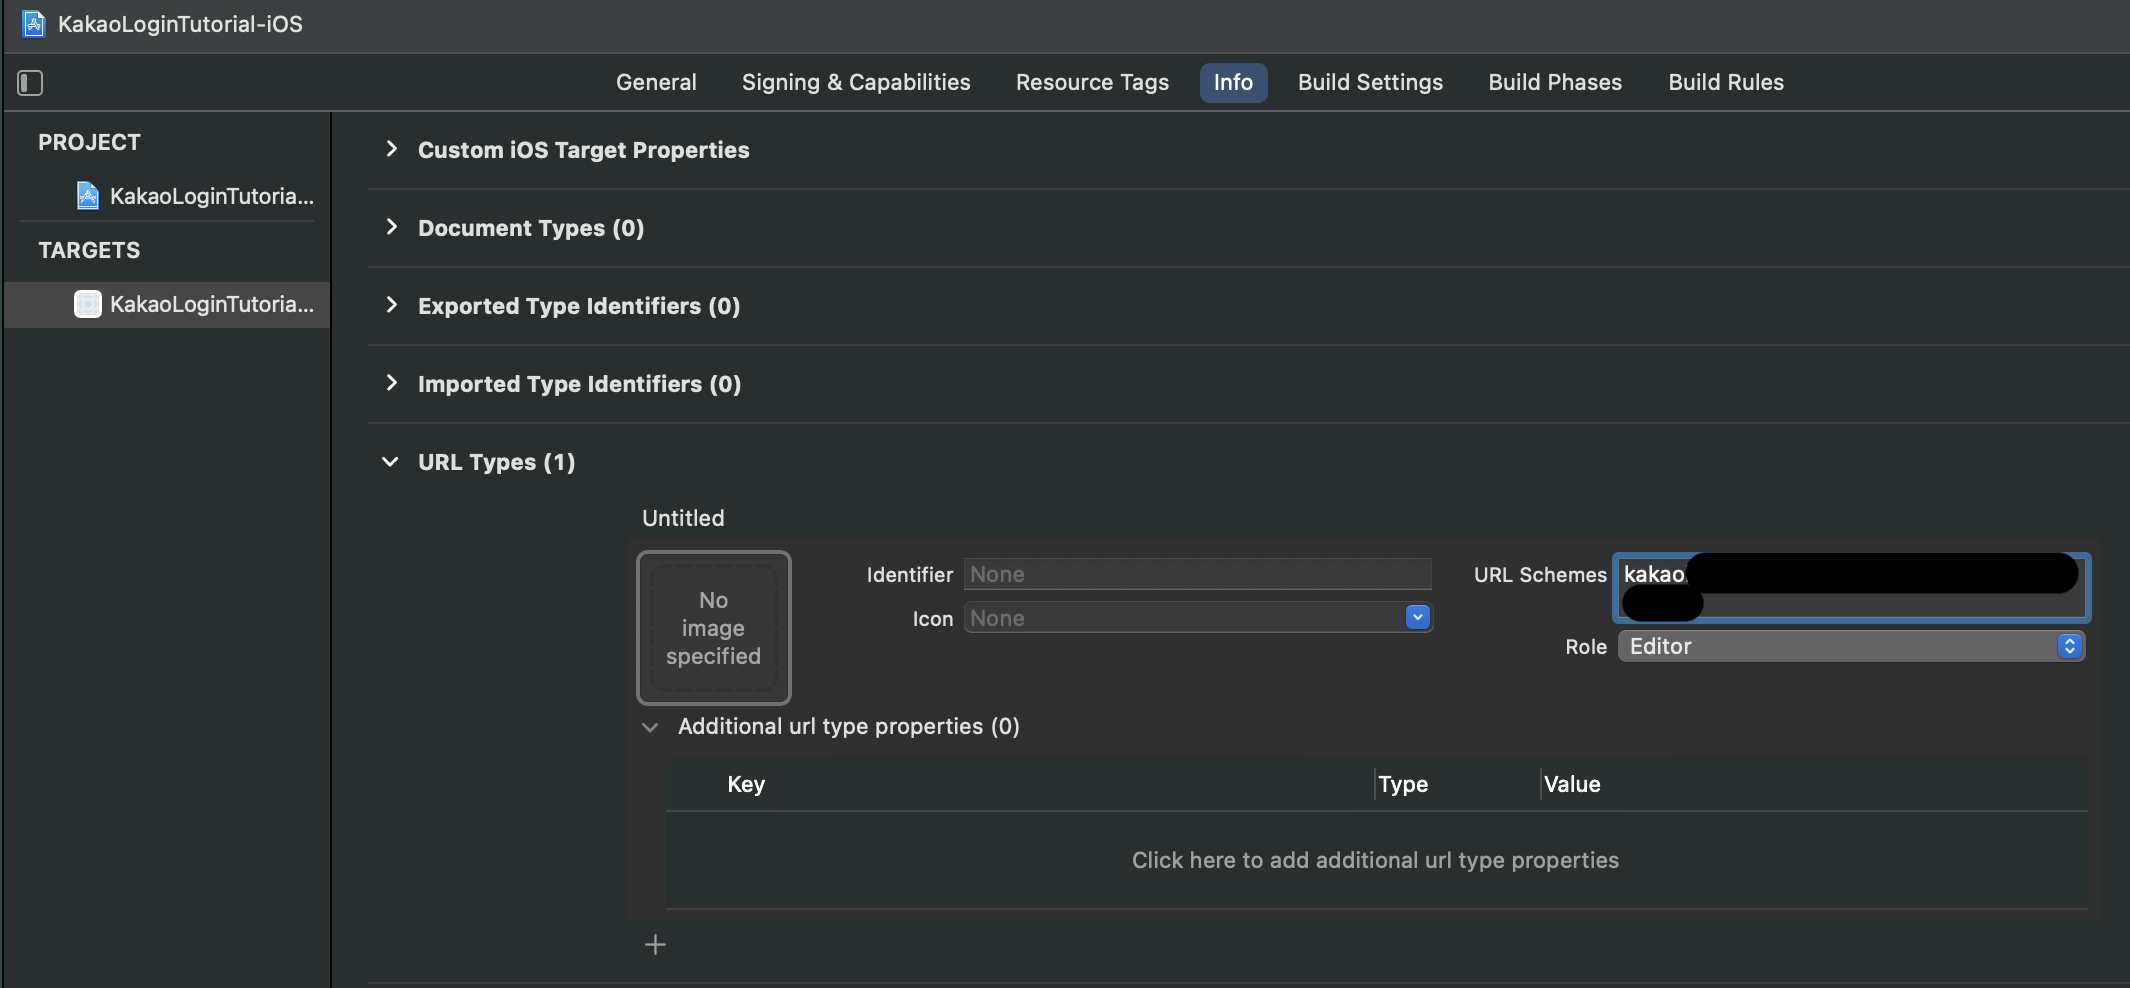Click the Value column header

(x=1572, y=784)
